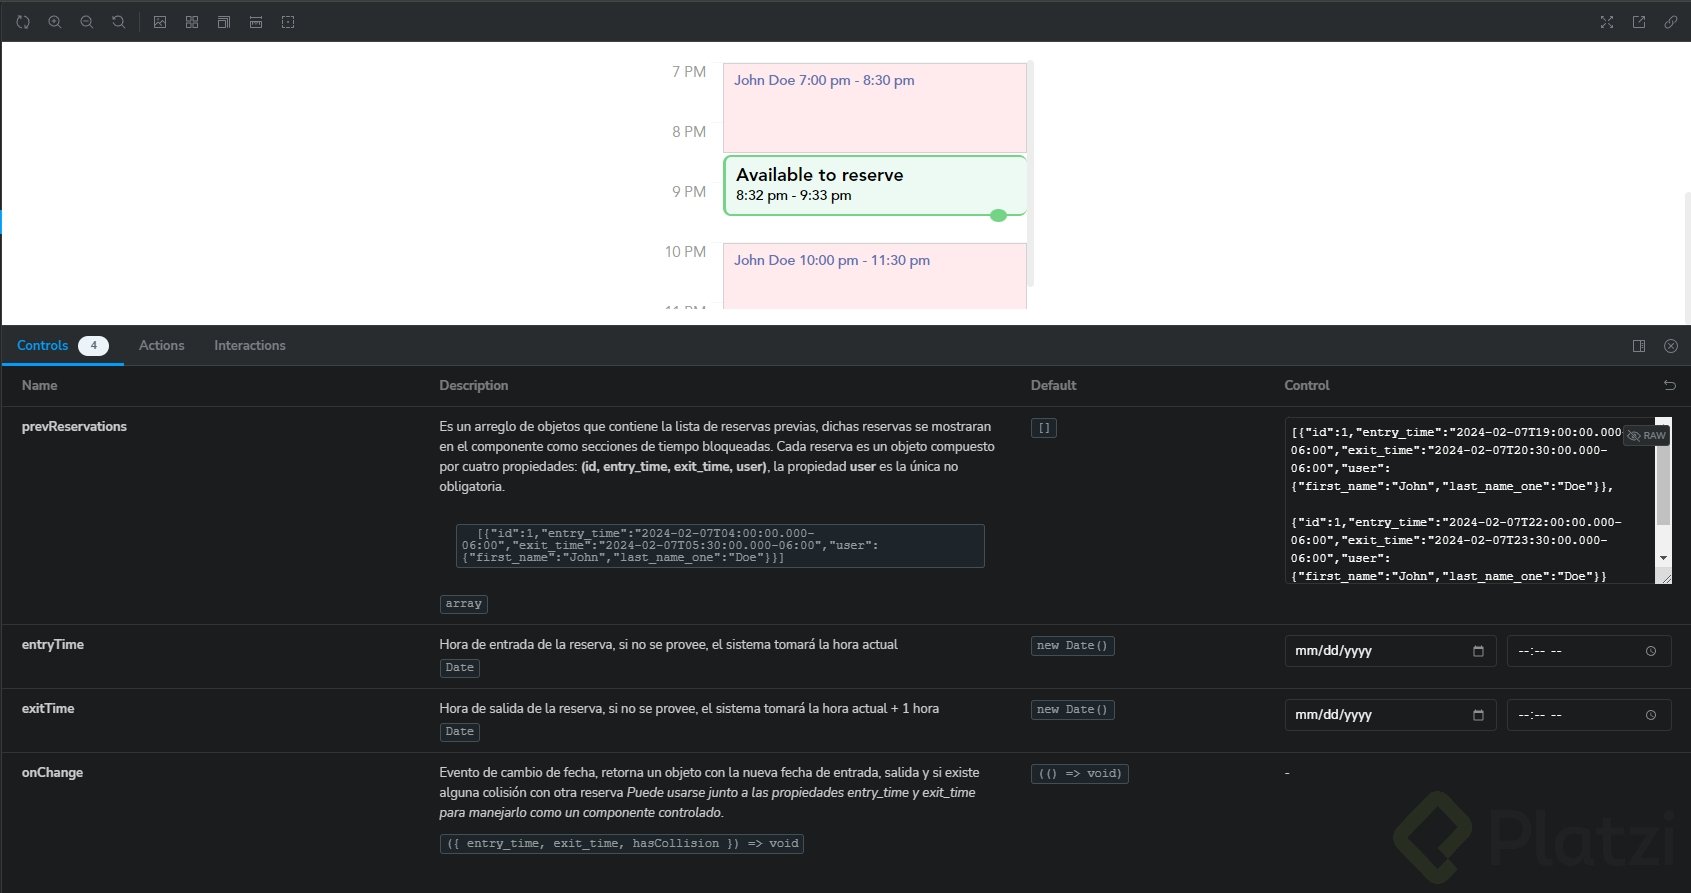Screen dimensions: 1691x893
Task: Click the 10 PM time label
Action: pos(686,252)
